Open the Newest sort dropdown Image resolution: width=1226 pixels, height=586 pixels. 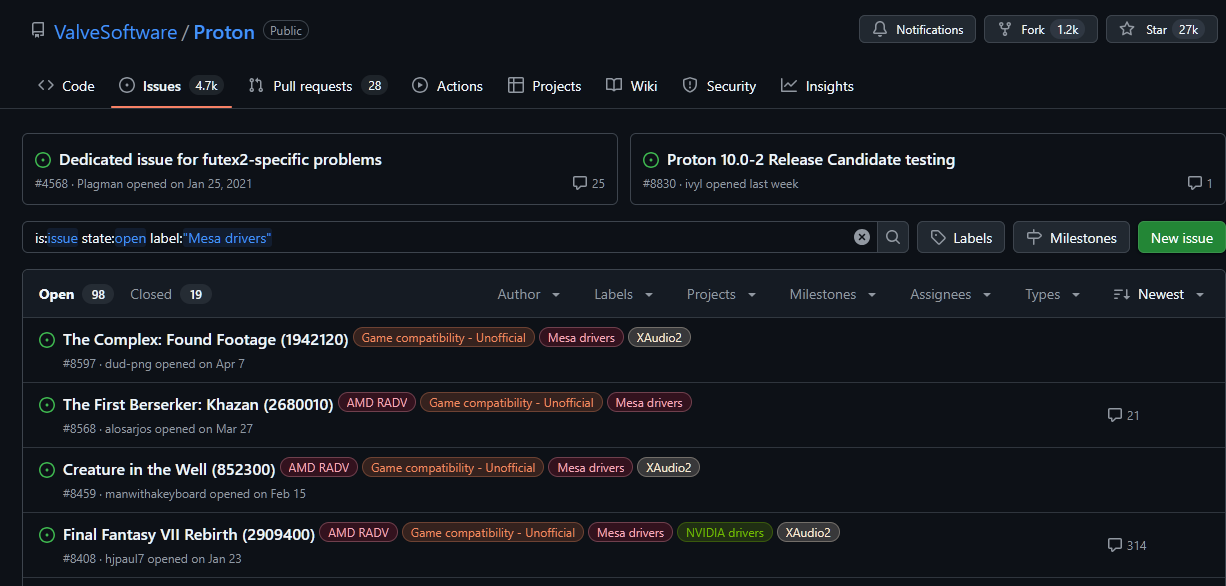click(x=1157, y=294)
